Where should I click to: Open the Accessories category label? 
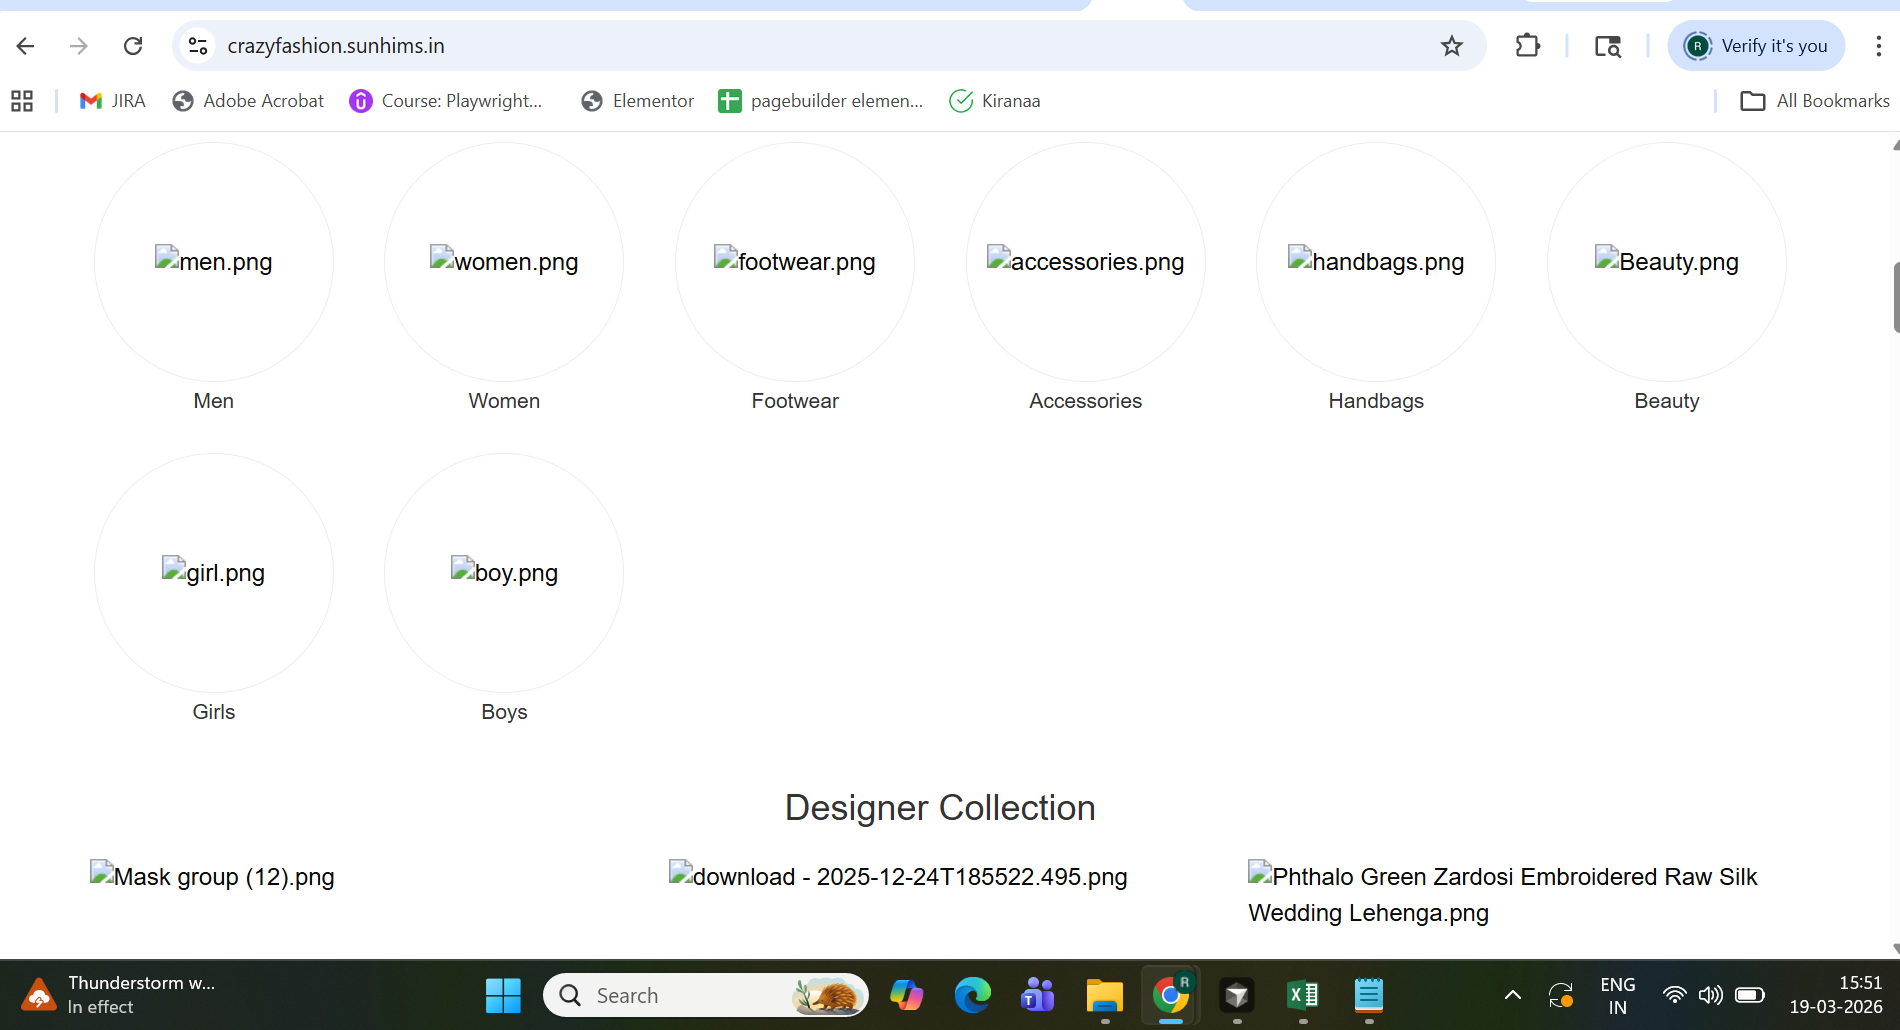[1086, 401]
